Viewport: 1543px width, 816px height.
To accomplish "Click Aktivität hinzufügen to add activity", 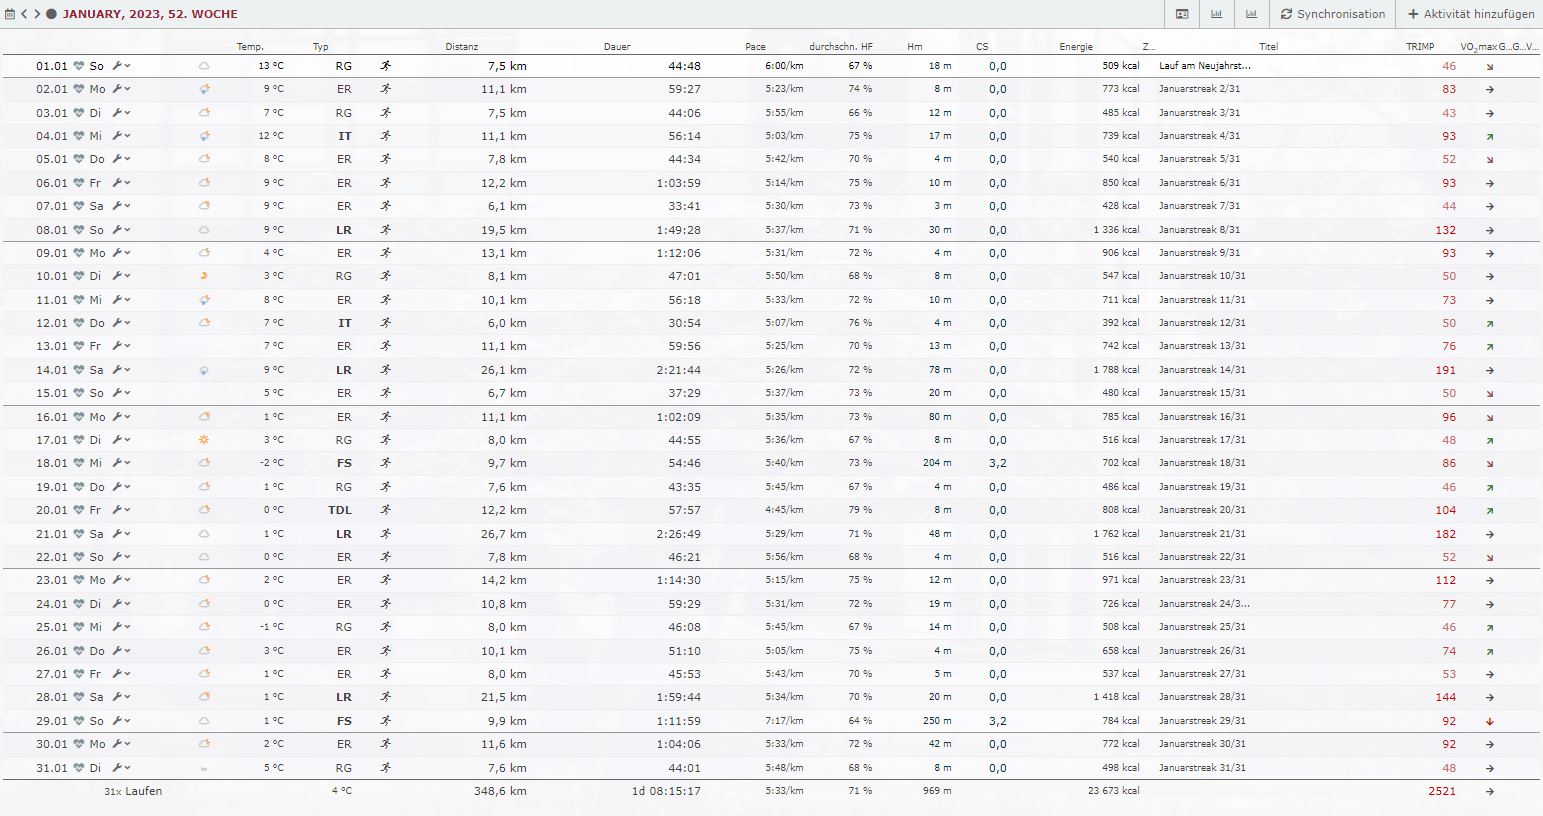I will tap(1471, 14).
